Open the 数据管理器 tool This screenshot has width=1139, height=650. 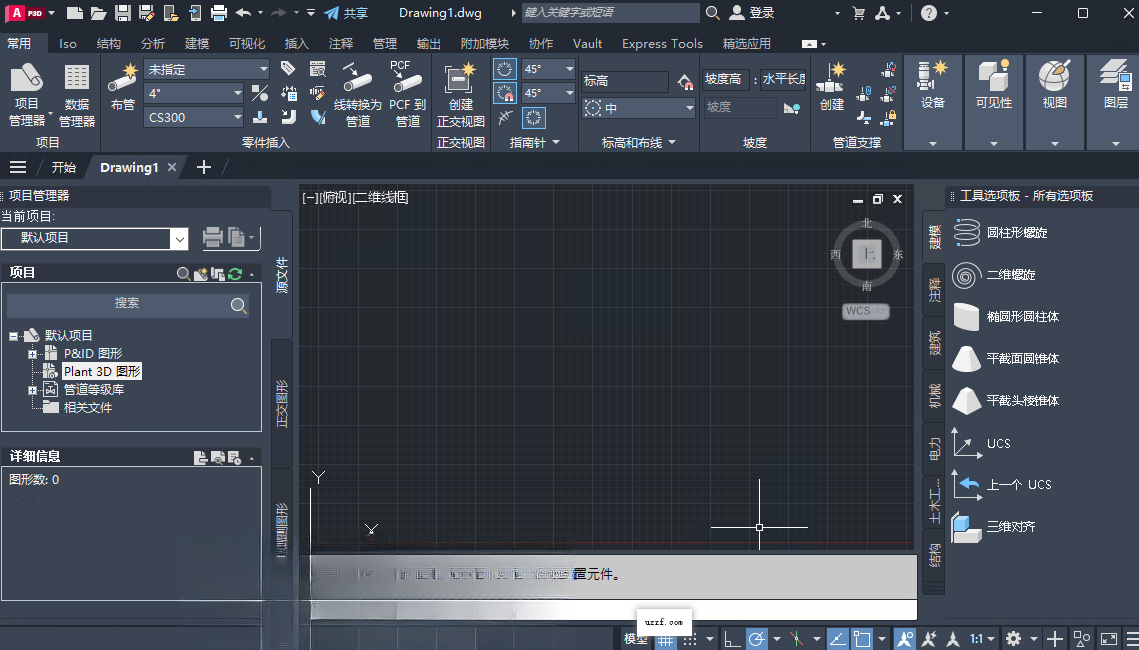tap(77, 94)
